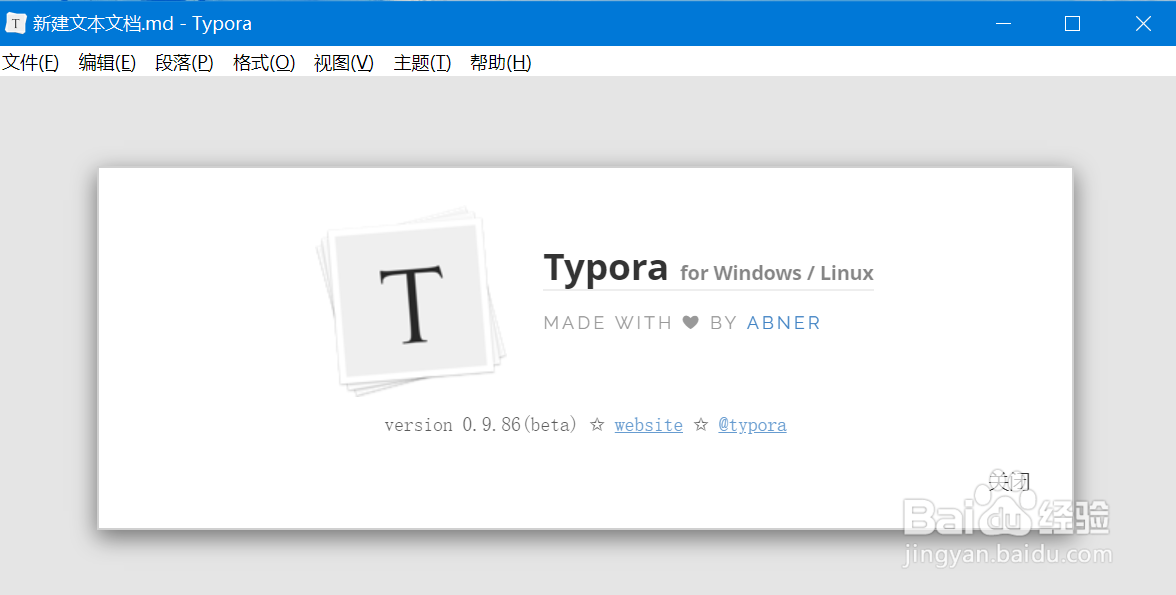The image size is (1176, 595).
Task: Open the @typora link
Action: pyautogui.click(x=752, y=425)
